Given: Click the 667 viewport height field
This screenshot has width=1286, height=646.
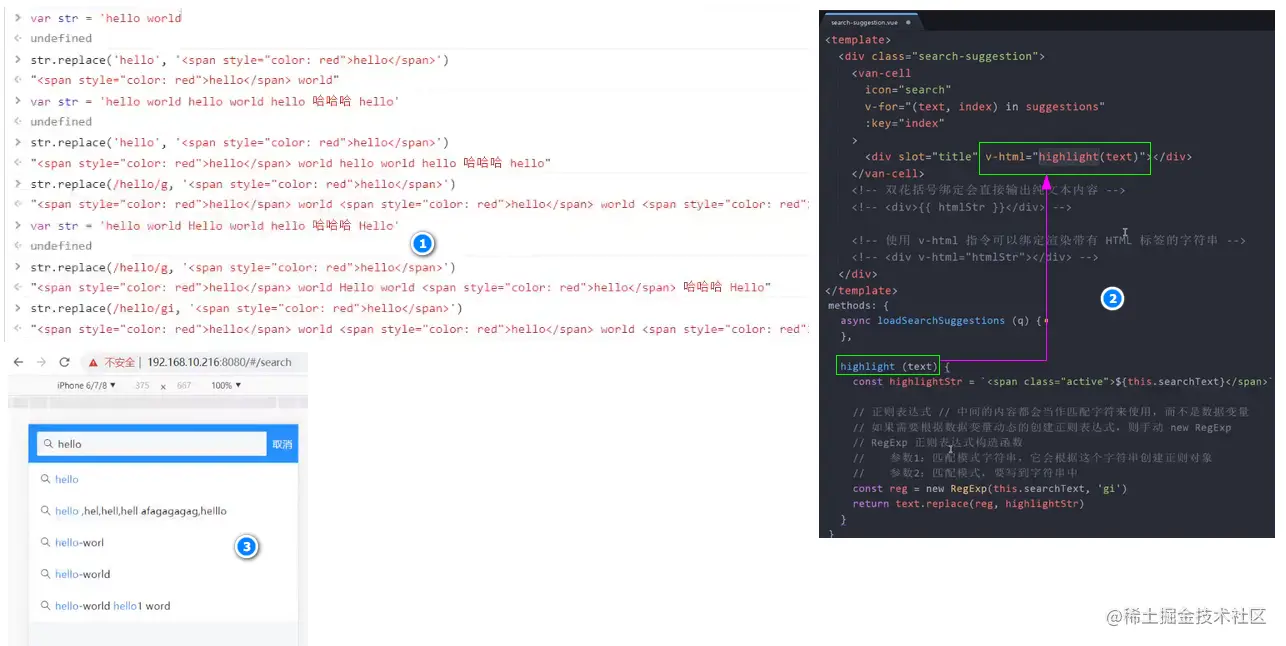Looking at the screenshot, I should coord(184,385).
